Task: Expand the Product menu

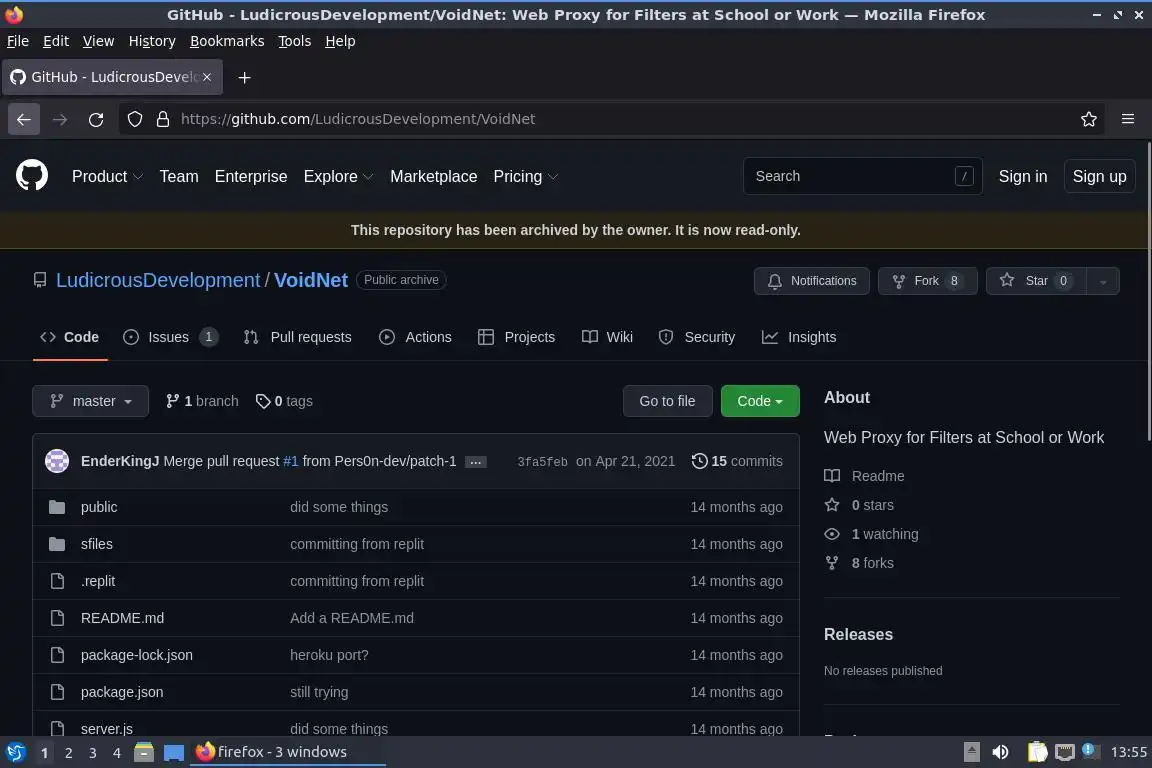Action: [x=107, y=176]
